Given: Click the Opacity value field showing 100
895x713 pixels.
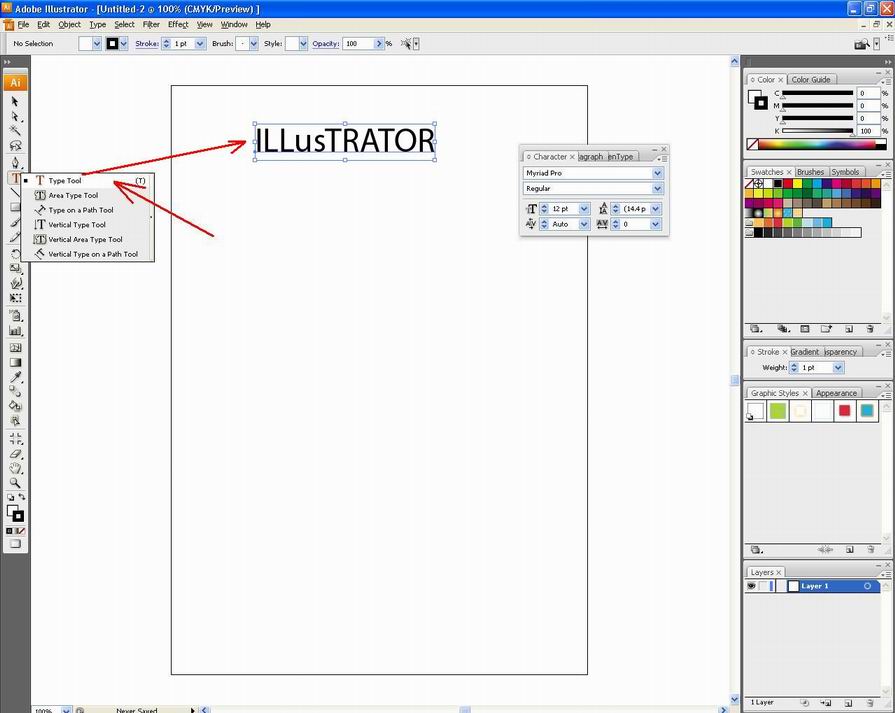Looking at the screenshot, I should (358, 43).
